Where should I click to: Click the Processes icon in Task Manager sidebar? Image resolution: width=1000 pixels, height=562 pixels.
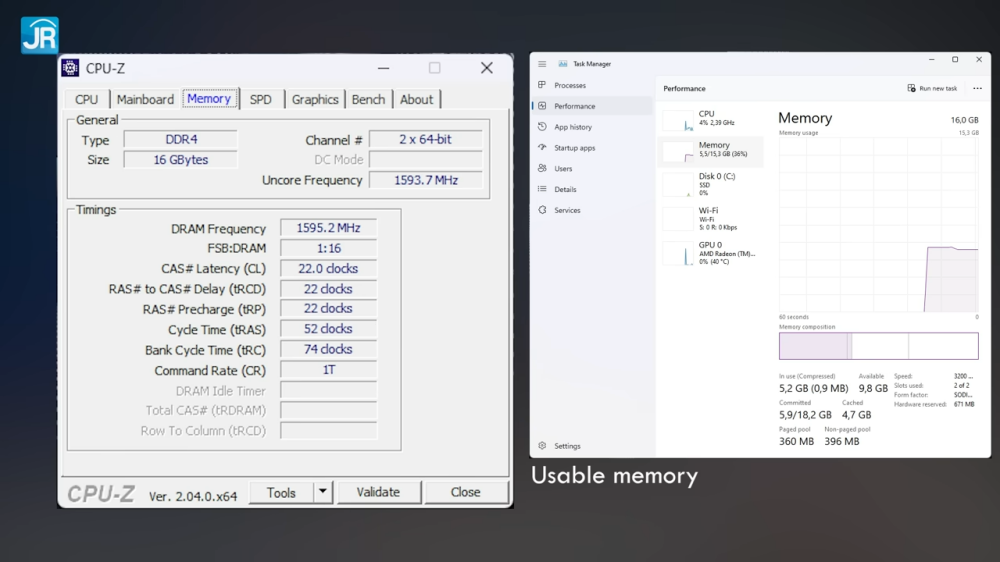pos(542,85)
